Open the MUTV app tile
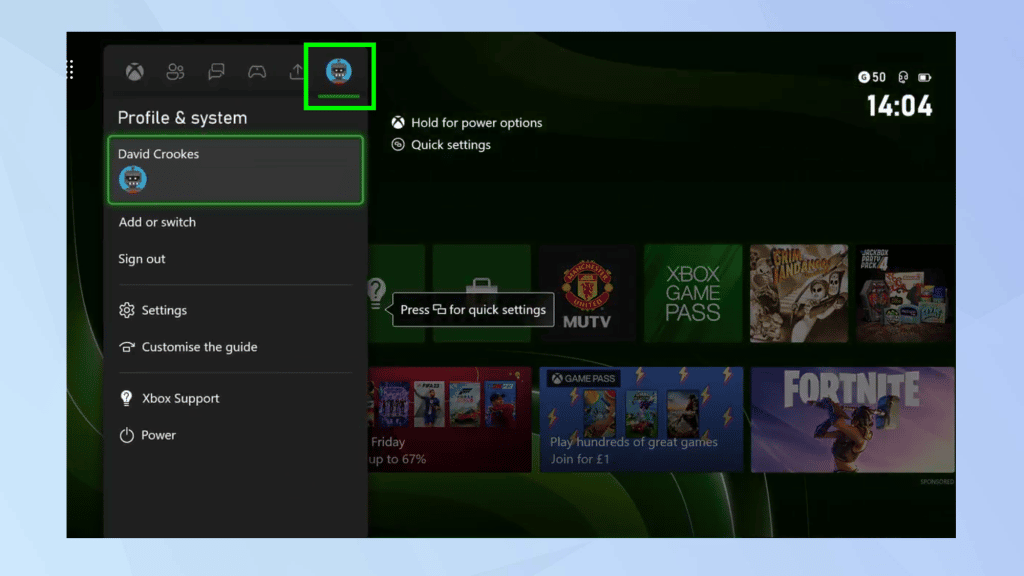 click(x=587, y=292)
